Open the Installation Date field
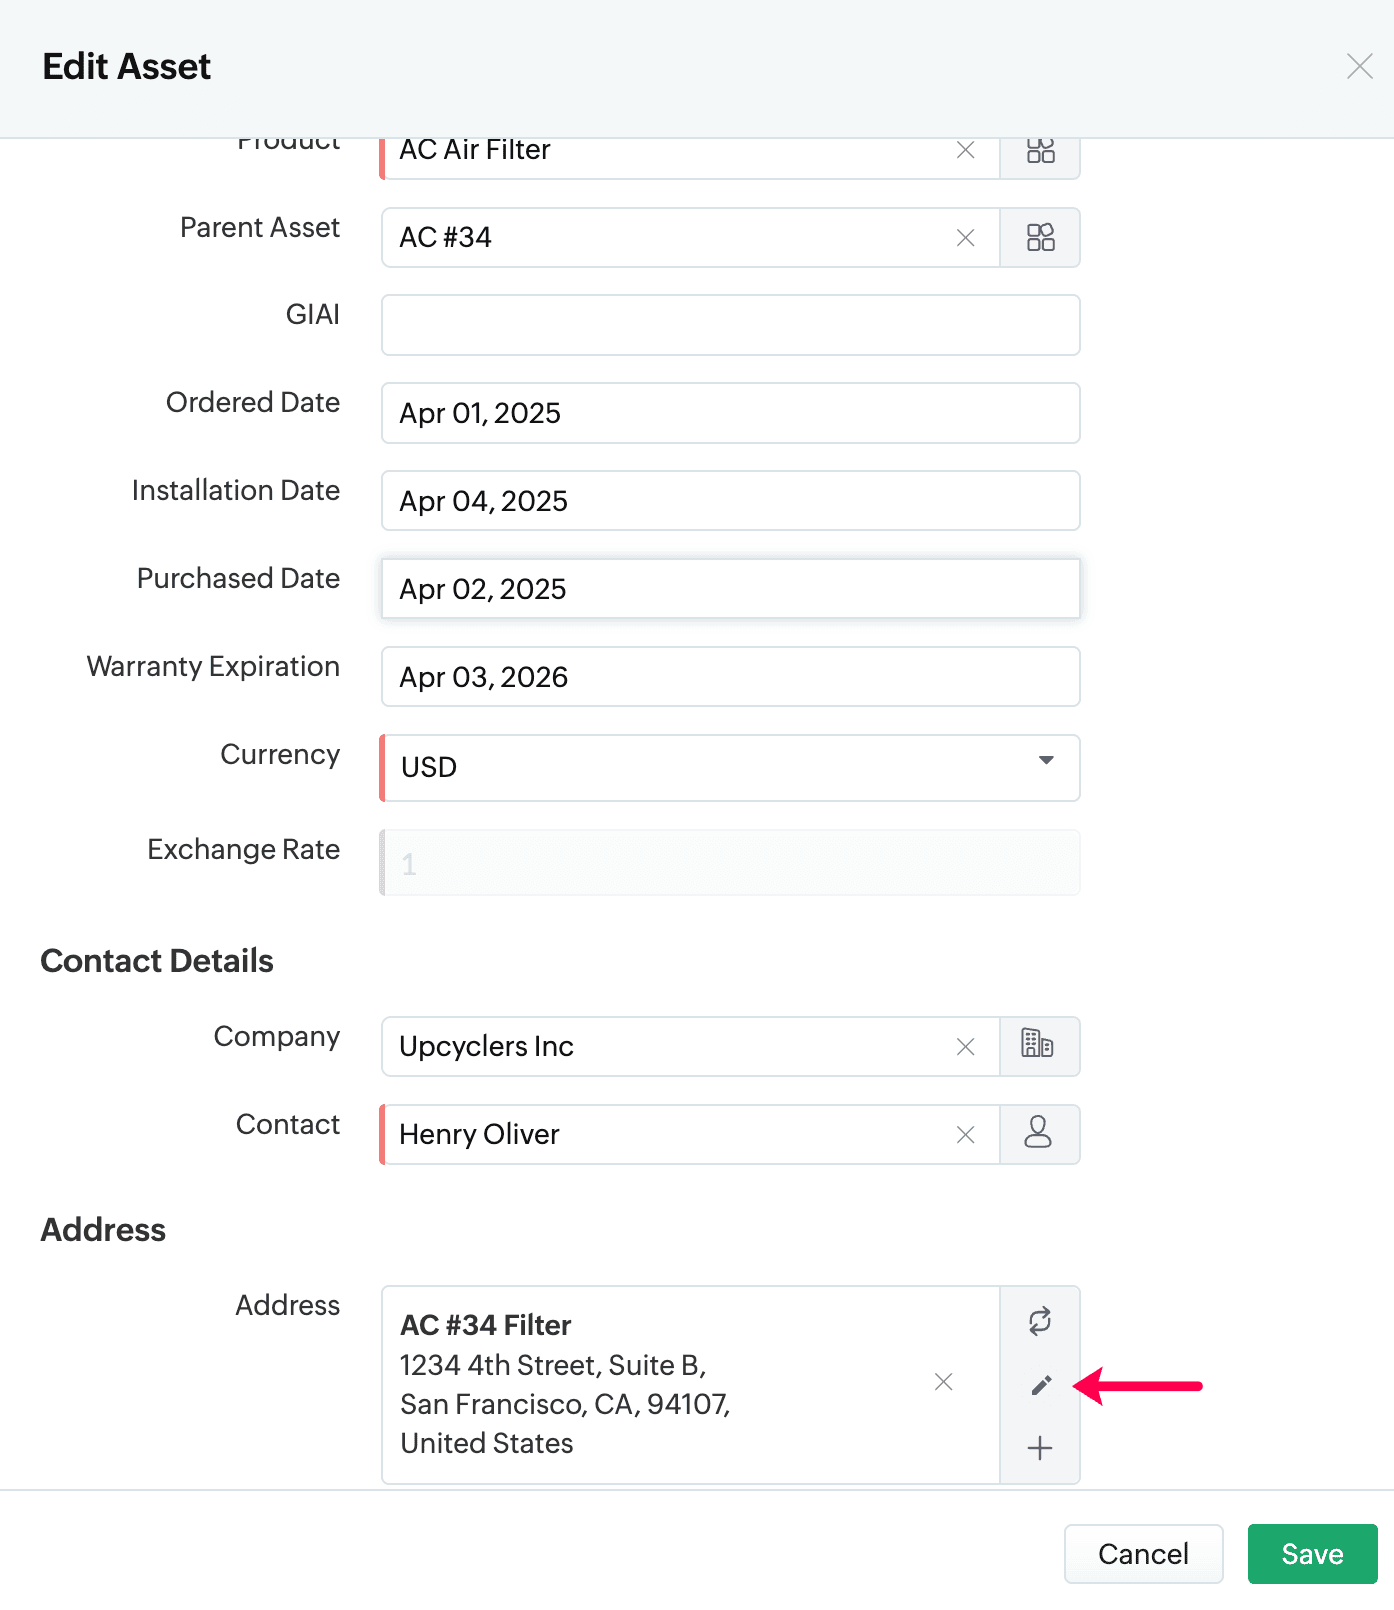The height and width of the screenshot is (1610, 1394). click(x=731, y=501)
